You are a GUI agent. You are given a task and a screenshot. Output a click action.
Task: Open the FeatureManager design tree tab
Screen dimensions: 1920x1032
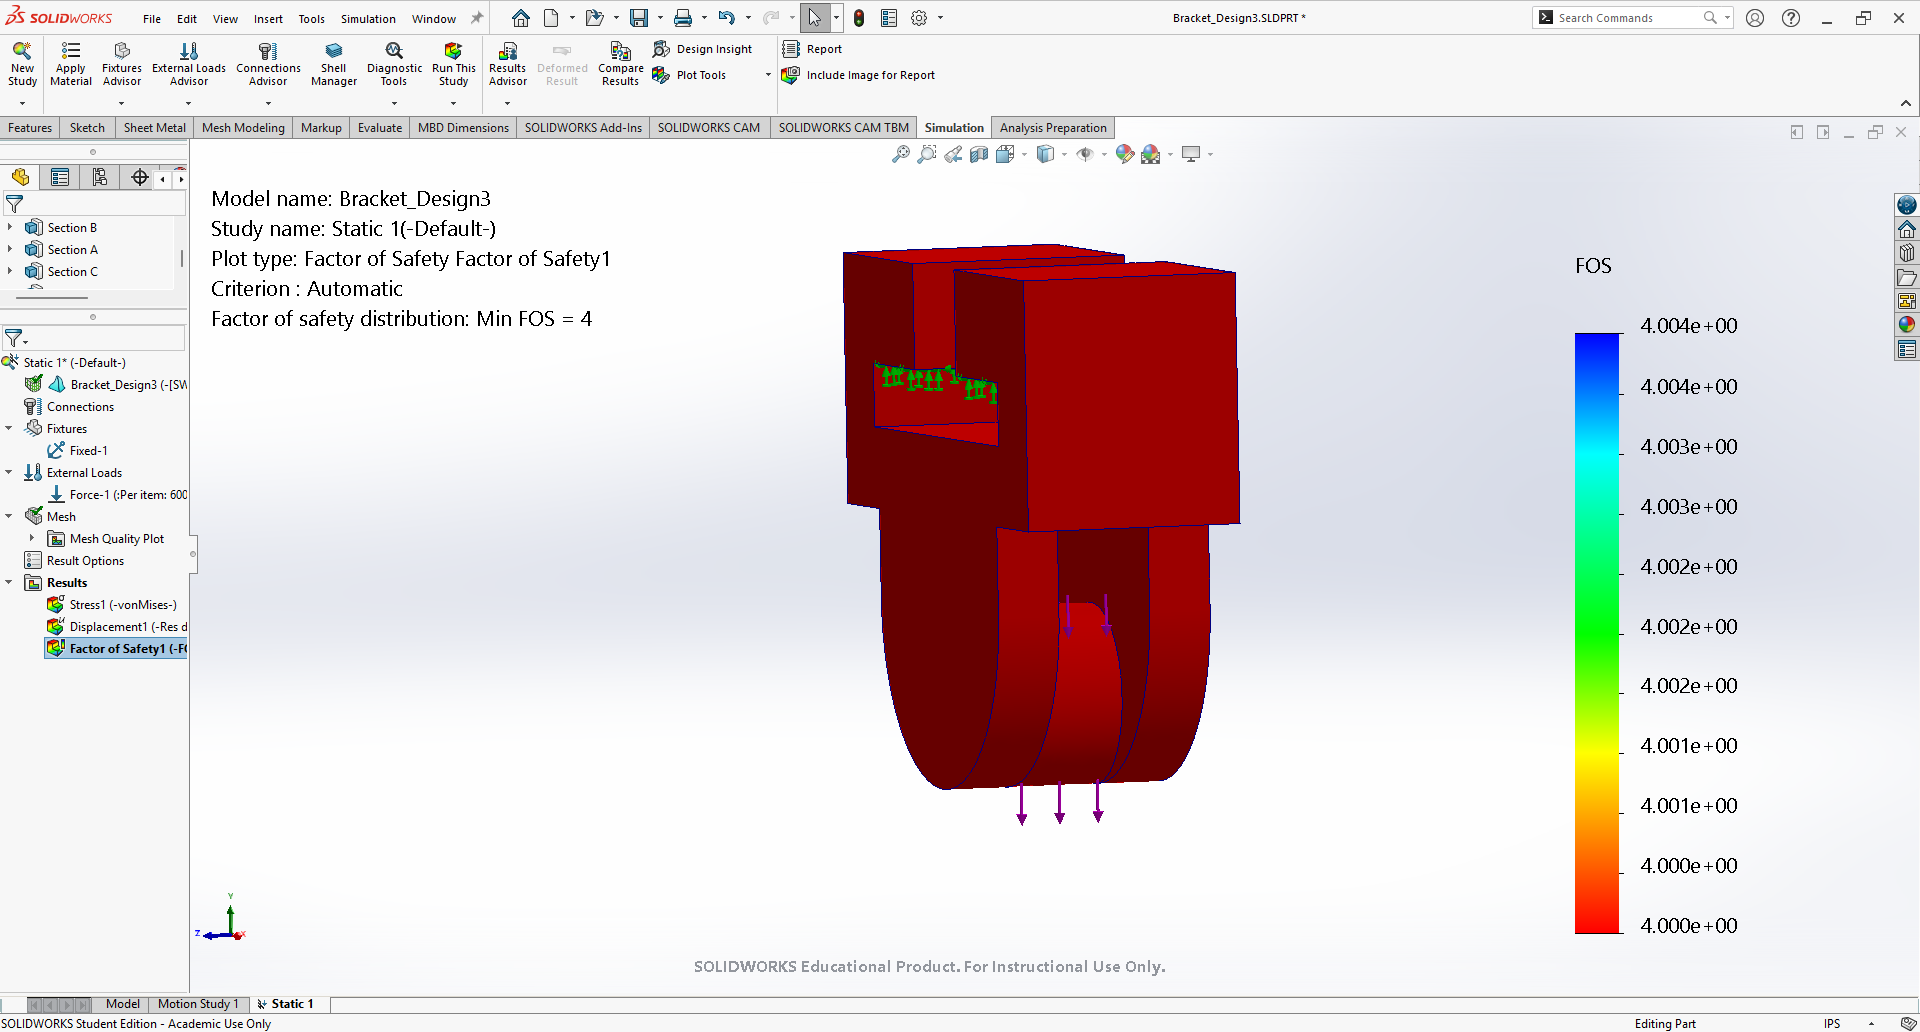(x=20, y=177)
